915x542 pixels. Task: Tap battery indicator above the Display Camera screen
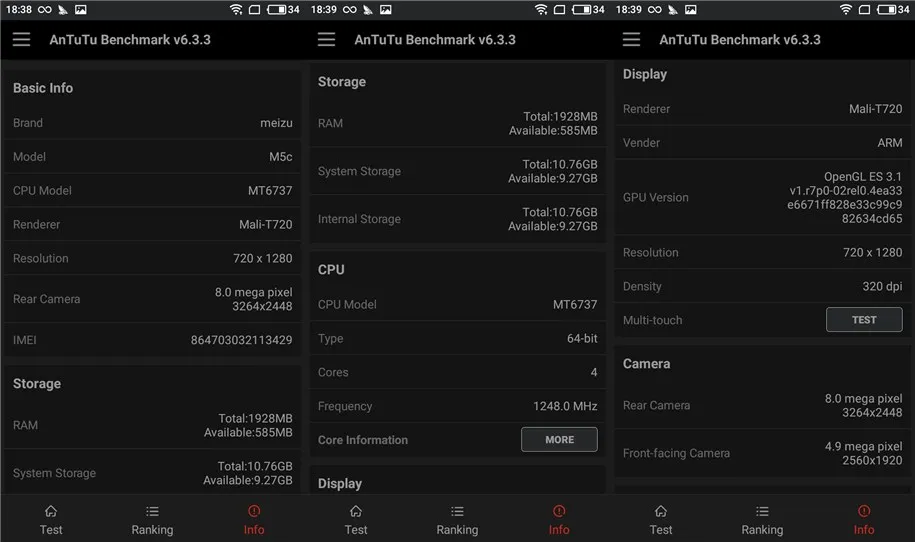tap(893, 9)
